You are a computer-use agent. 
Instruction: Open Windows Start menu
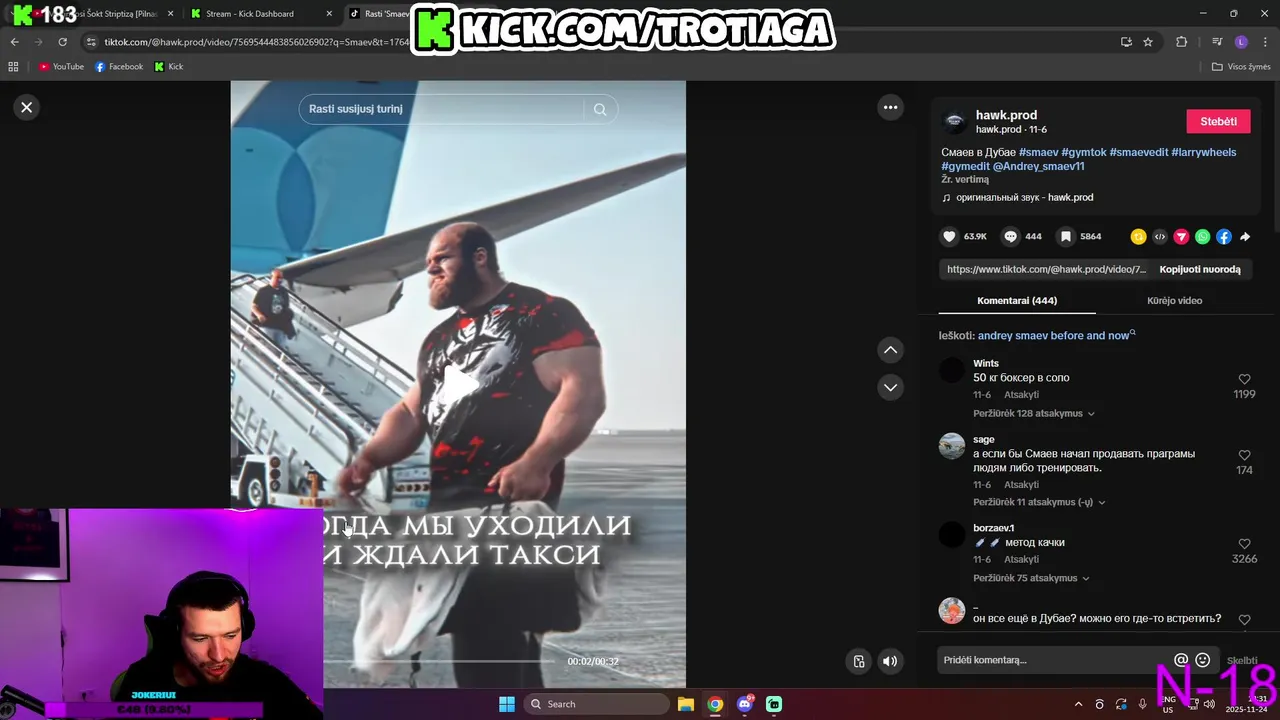(507, 704)
